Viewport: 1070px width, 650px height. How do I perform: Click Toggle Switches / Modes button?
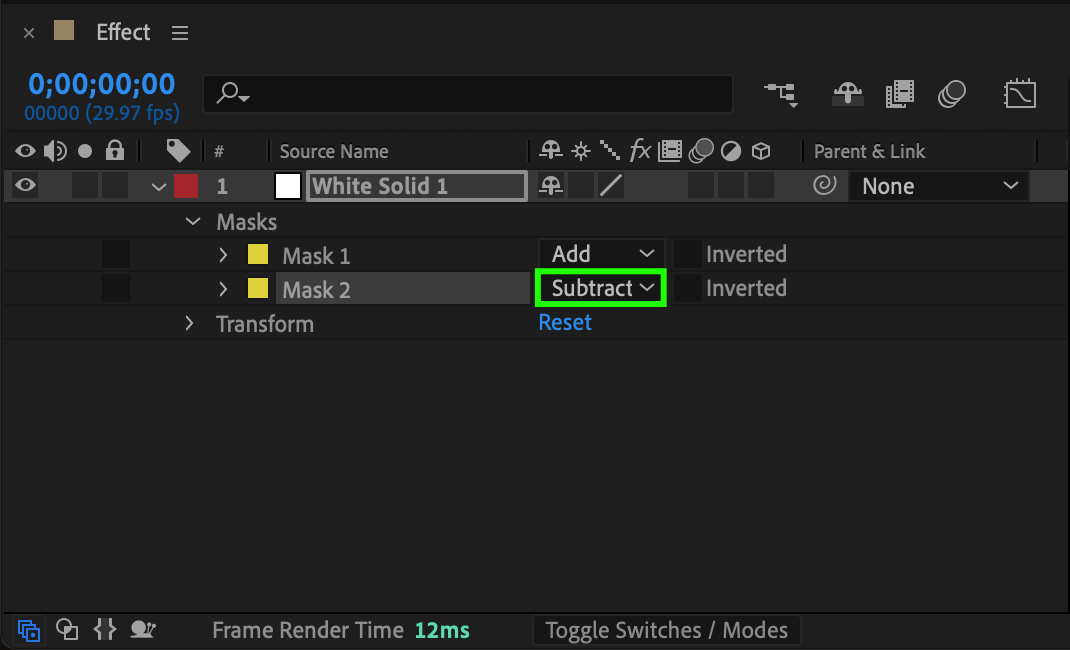(667, 630)
